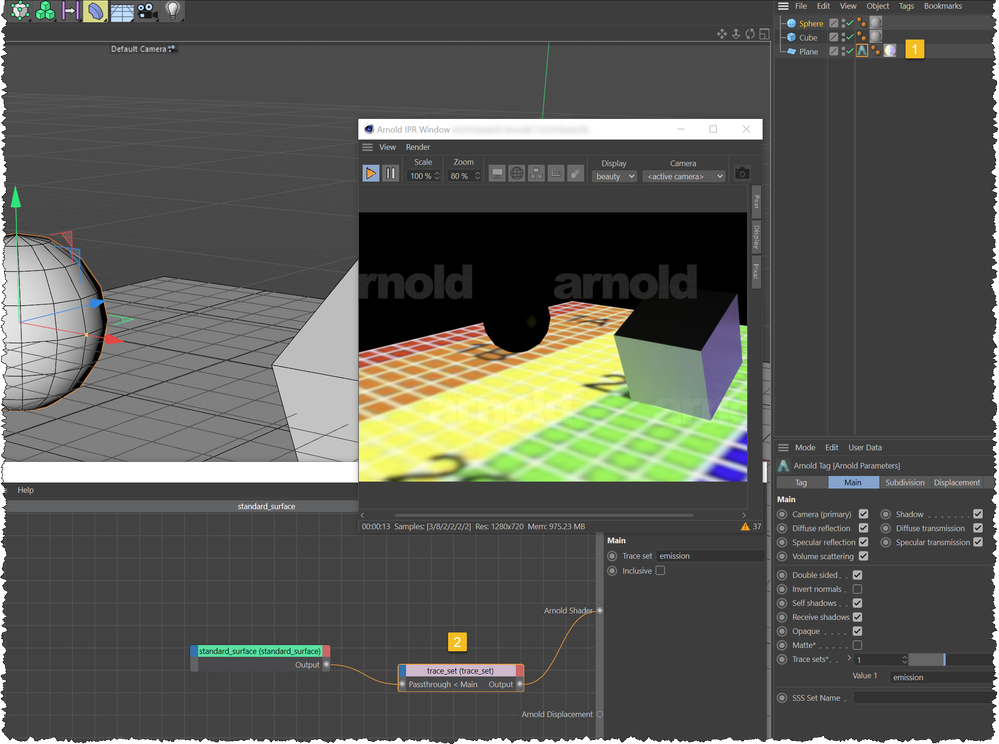Click the Phong tag on Sphere row

point(861,23)
